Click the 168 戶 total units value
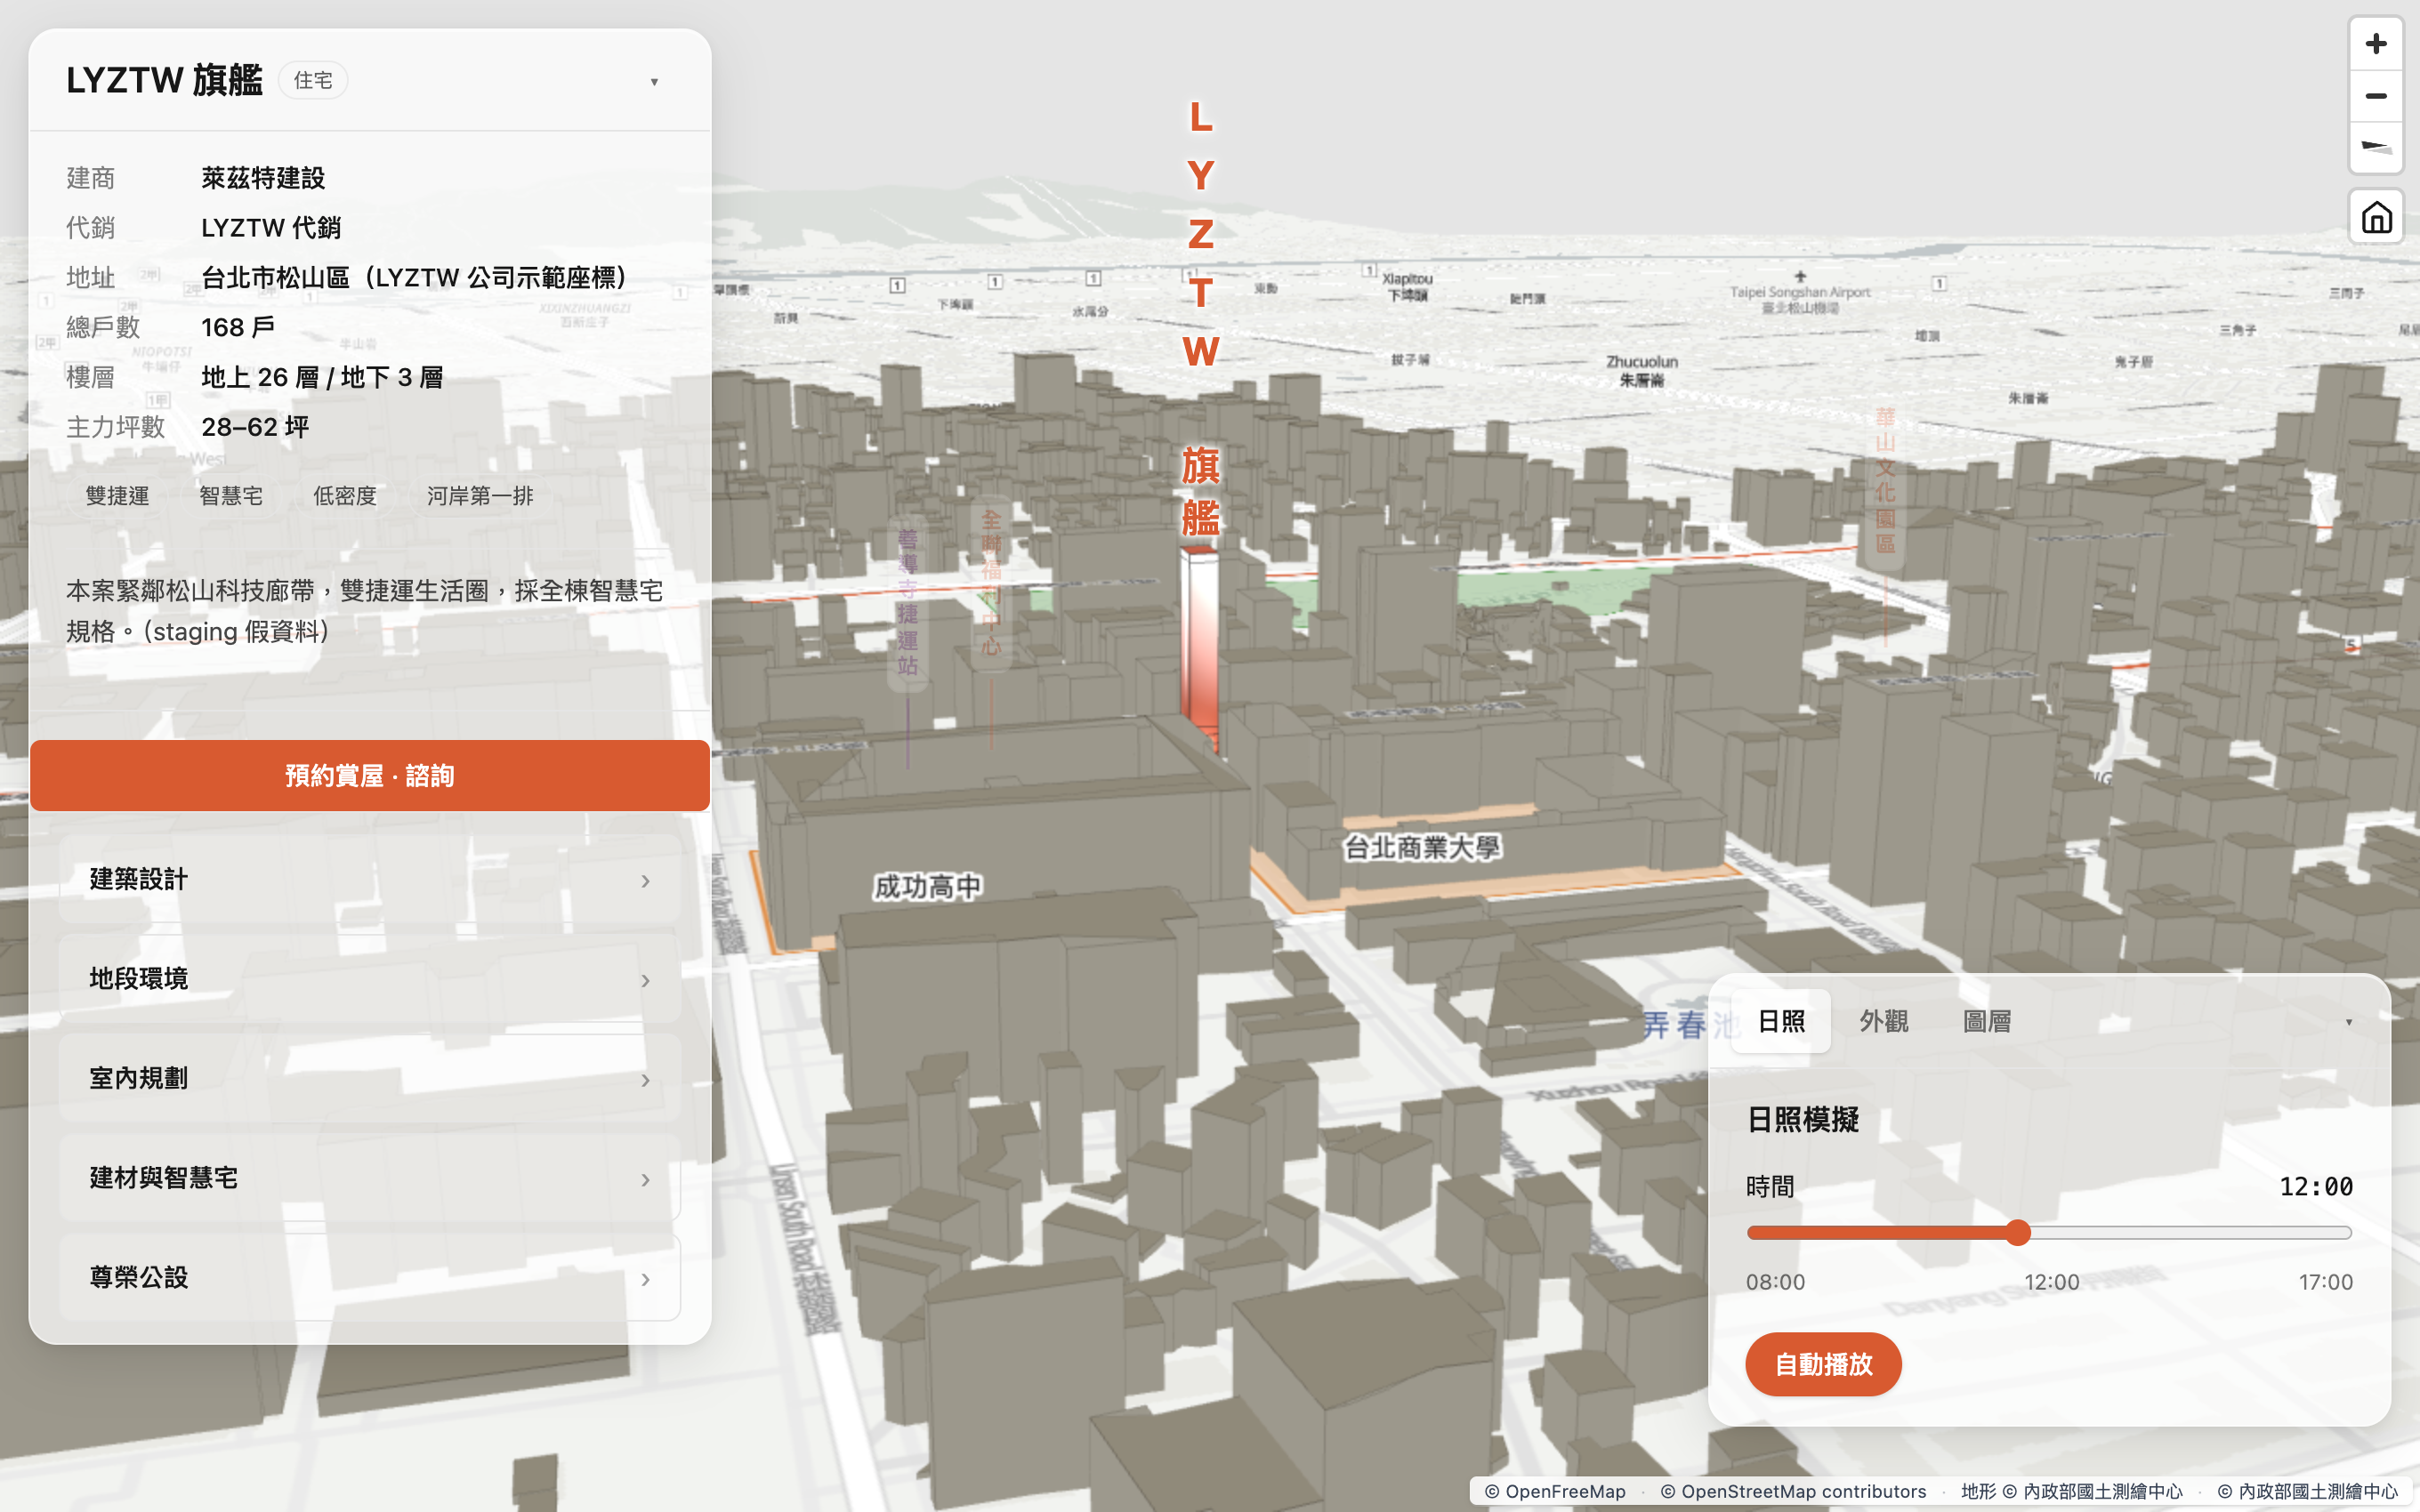Image resolution: width=2420 pixels, height=1512 pixels. [x=238, y=327]
